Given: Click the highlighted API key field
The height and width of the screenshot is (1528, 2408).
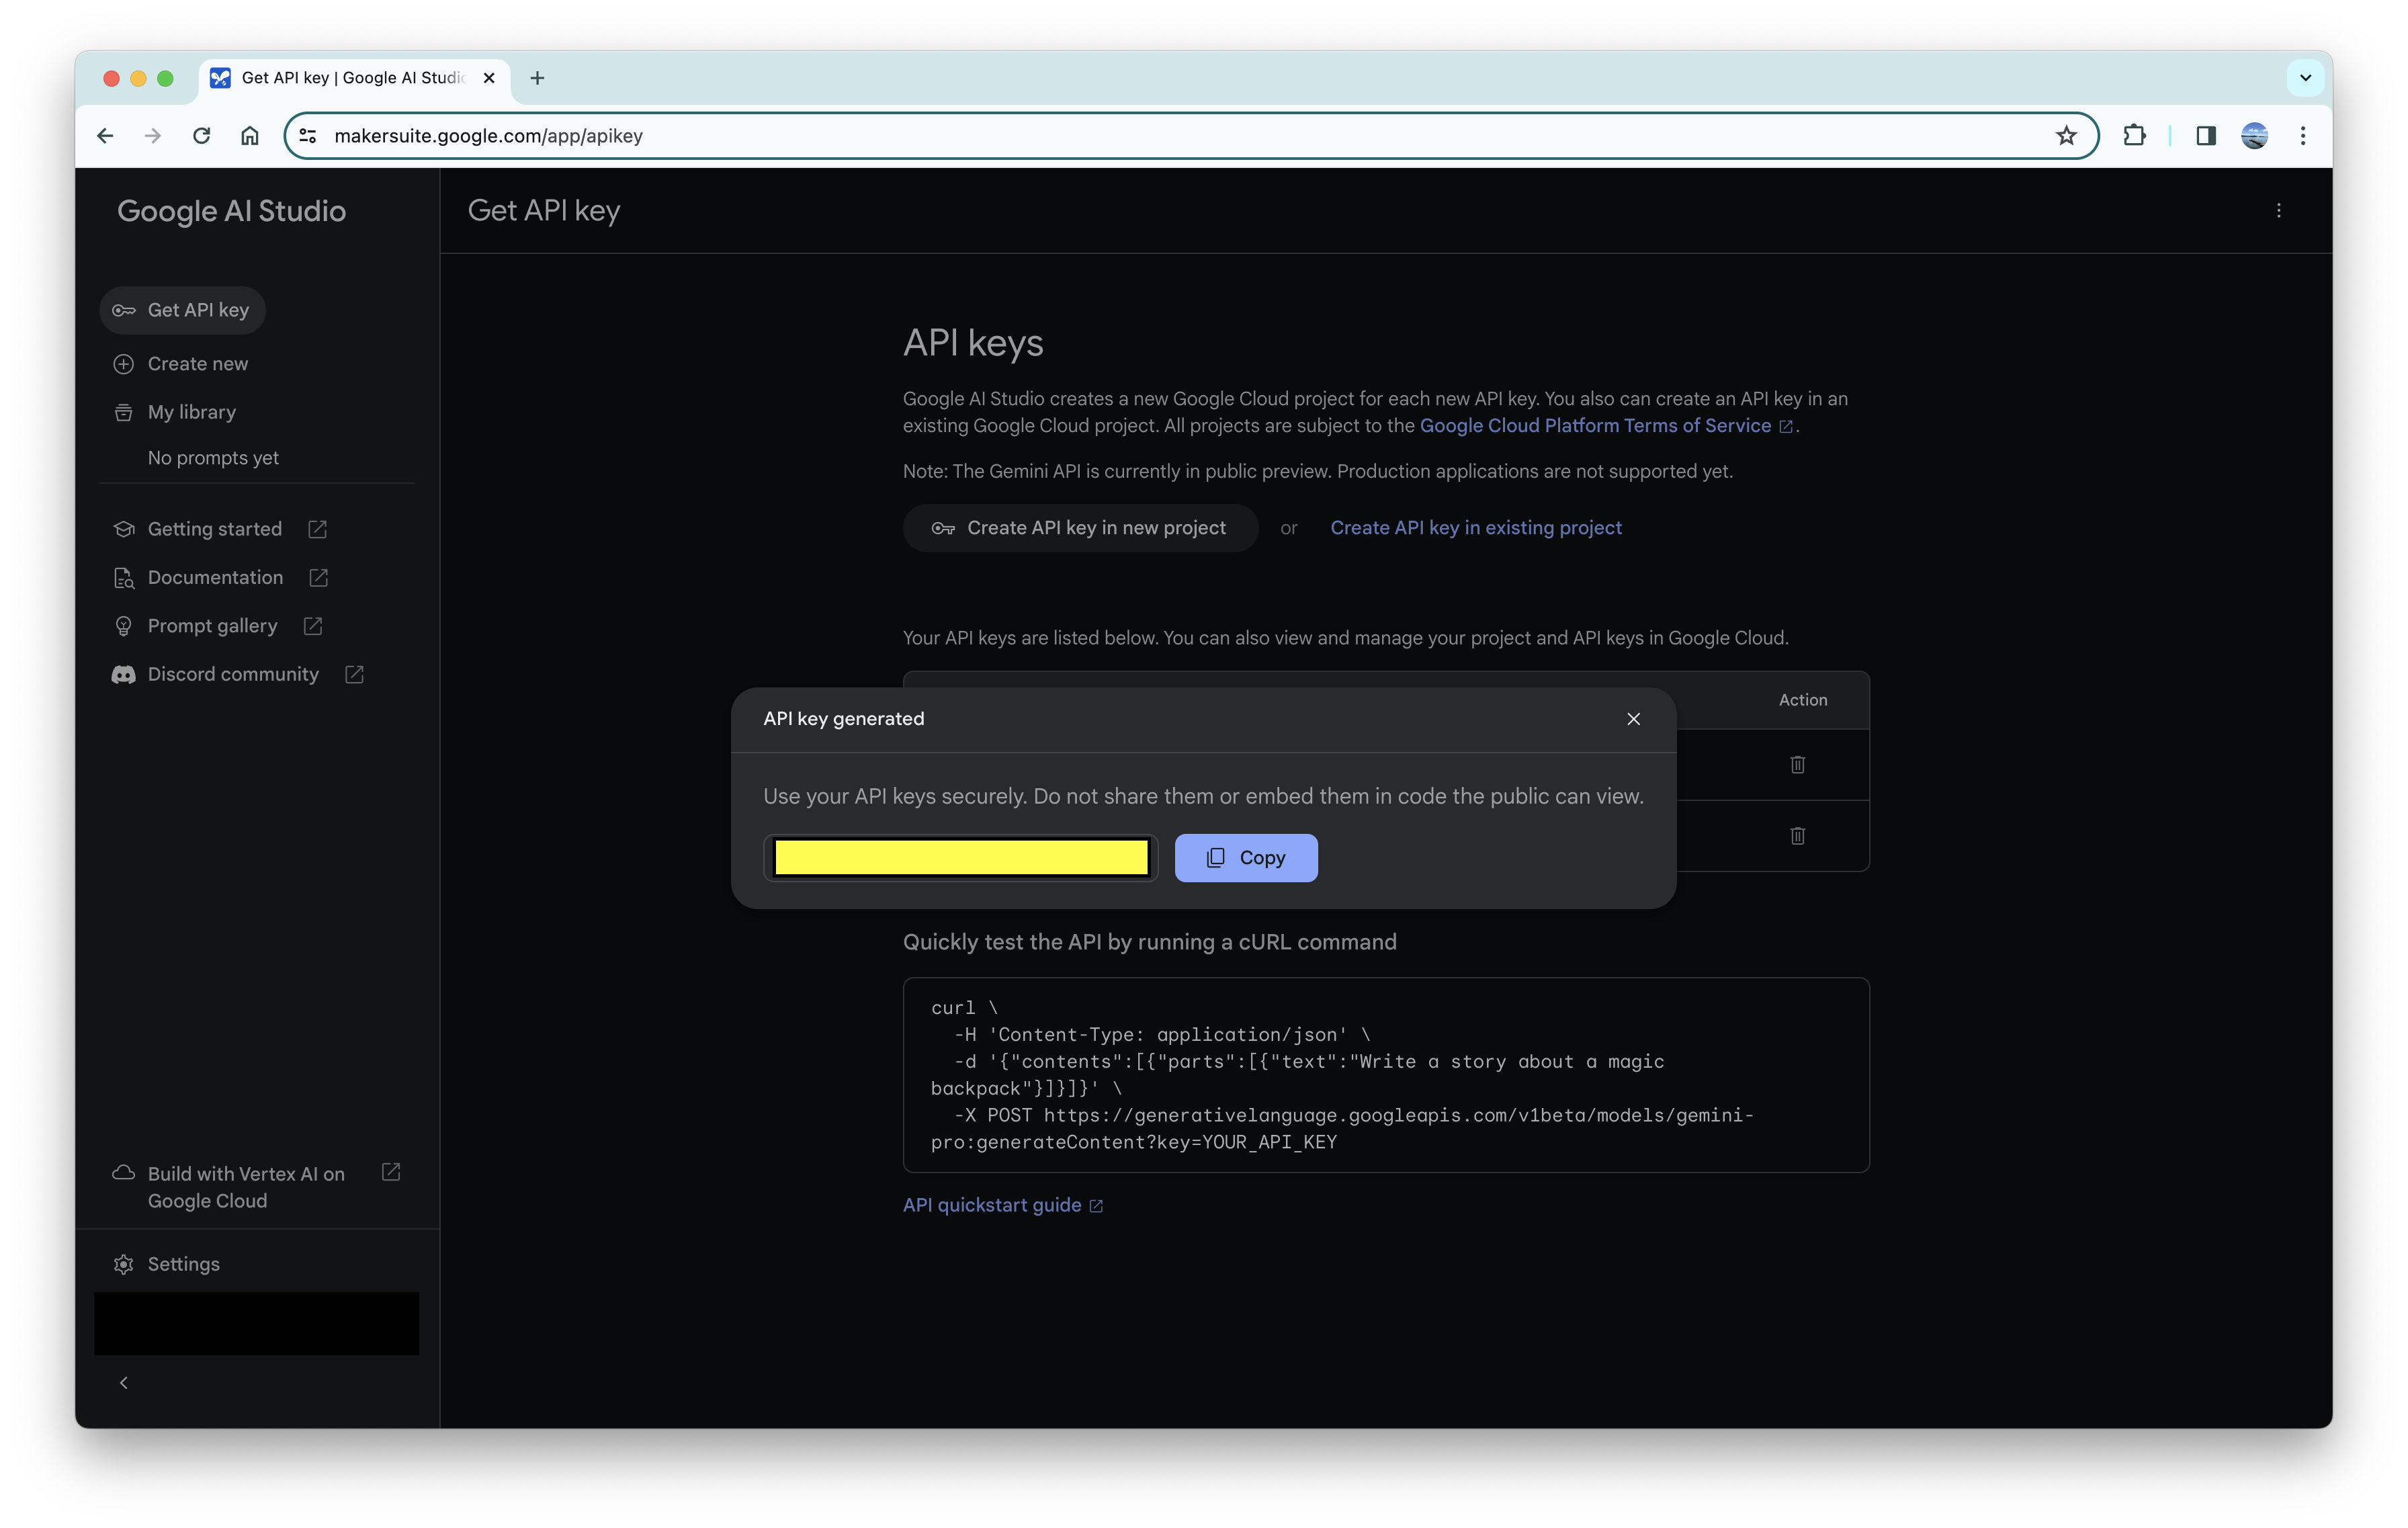Looking at the screenshot, I should [x=960, y=857].
